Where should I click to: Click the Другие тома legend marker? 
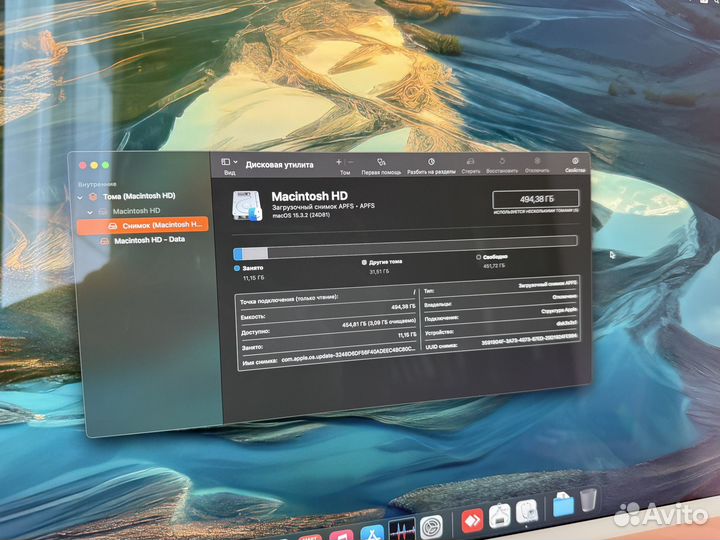364,262
